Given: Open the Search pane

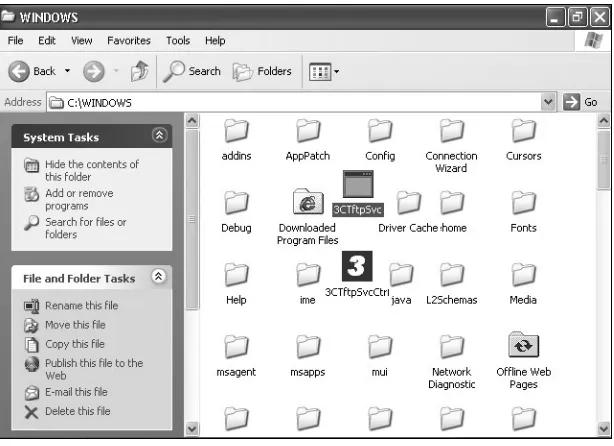Looking at the screenshot, I should point(192,71).
